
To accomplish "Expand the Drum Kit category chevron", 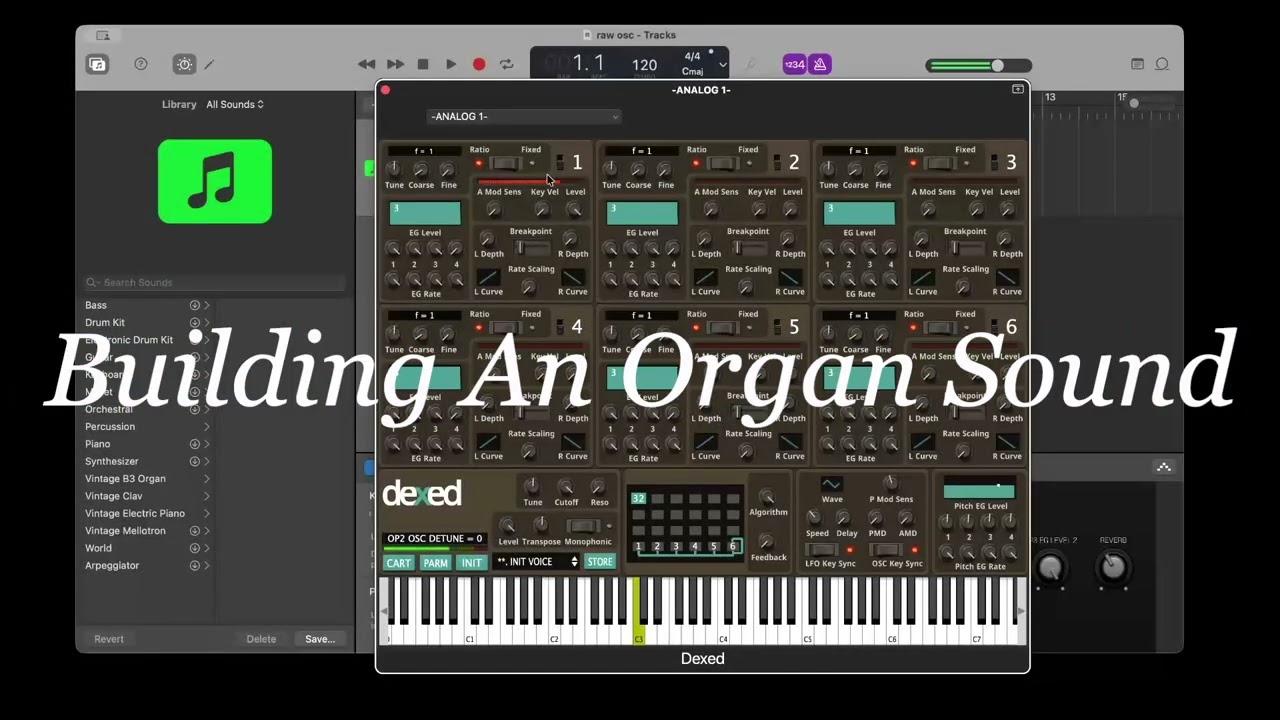I will [x=207, y=322].
